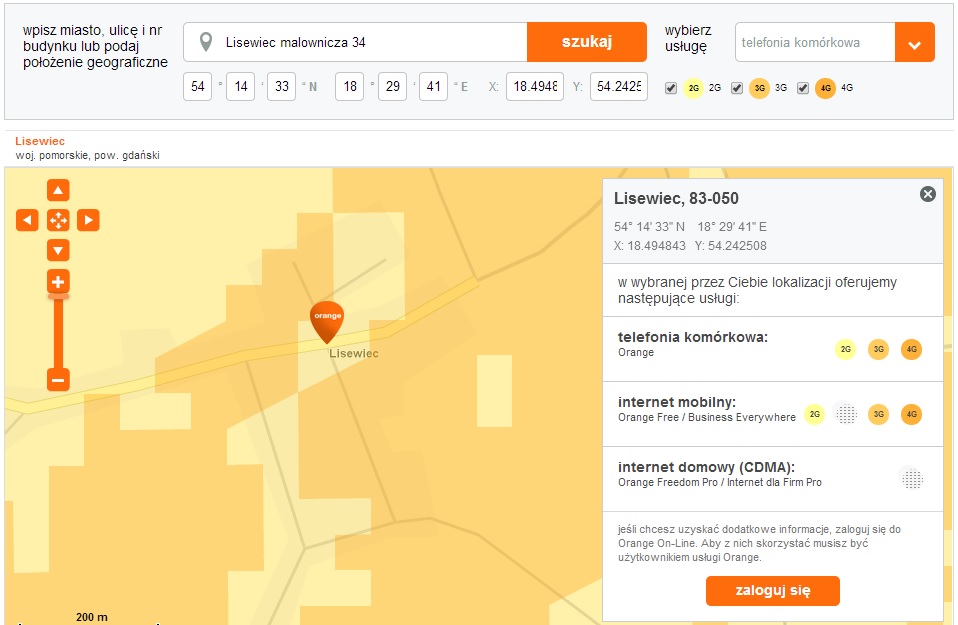Image resolution: width=958 pixels, height=625 pixels.
Task: Click the 3G legend icon in header
Action: coord(759,88)
